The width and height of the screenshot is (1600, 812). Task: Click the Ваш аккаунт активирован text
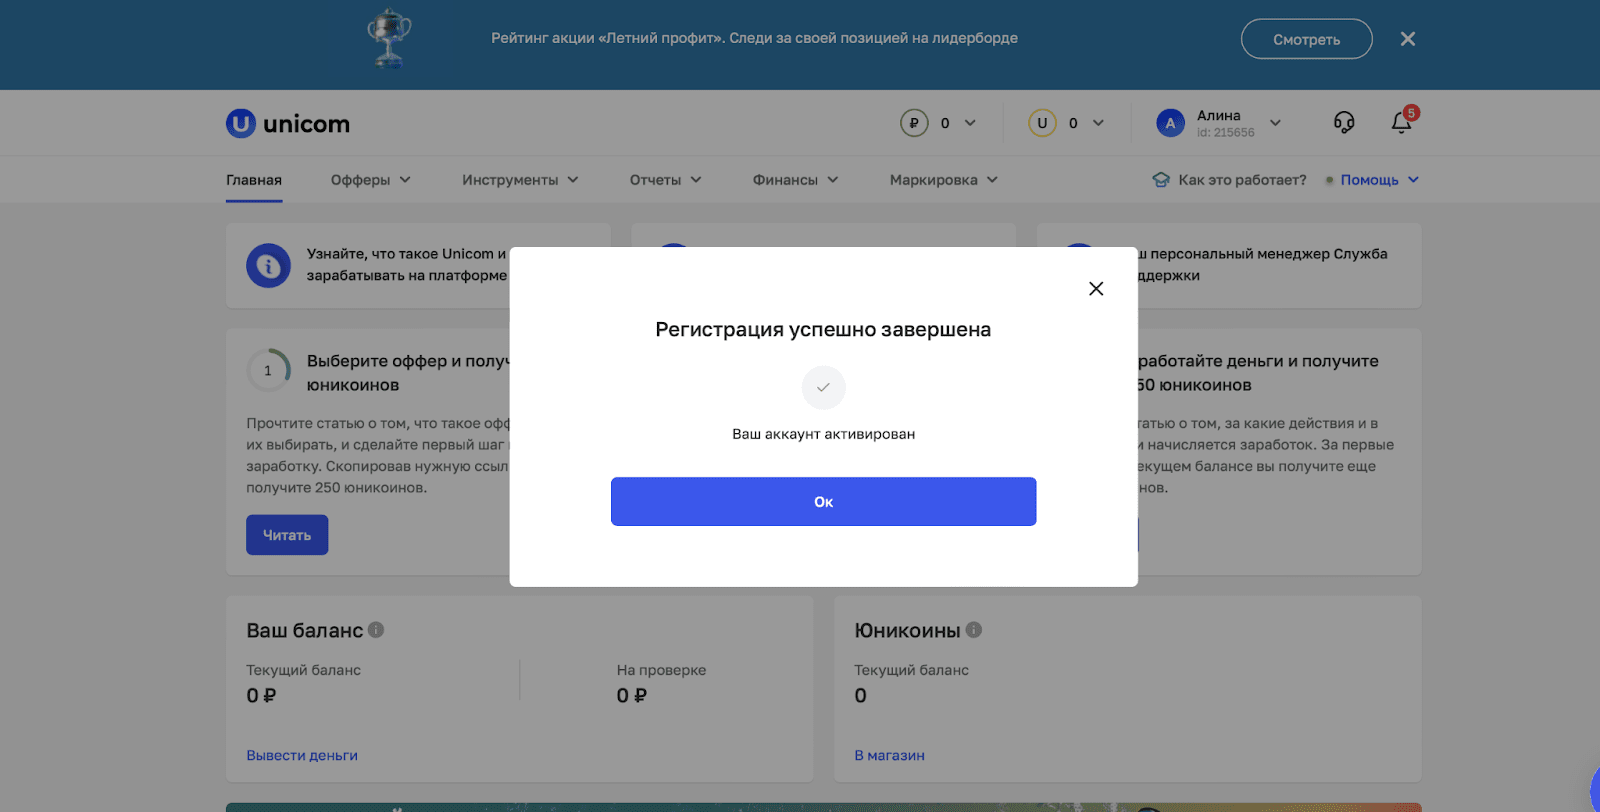[x=823, y=434]
